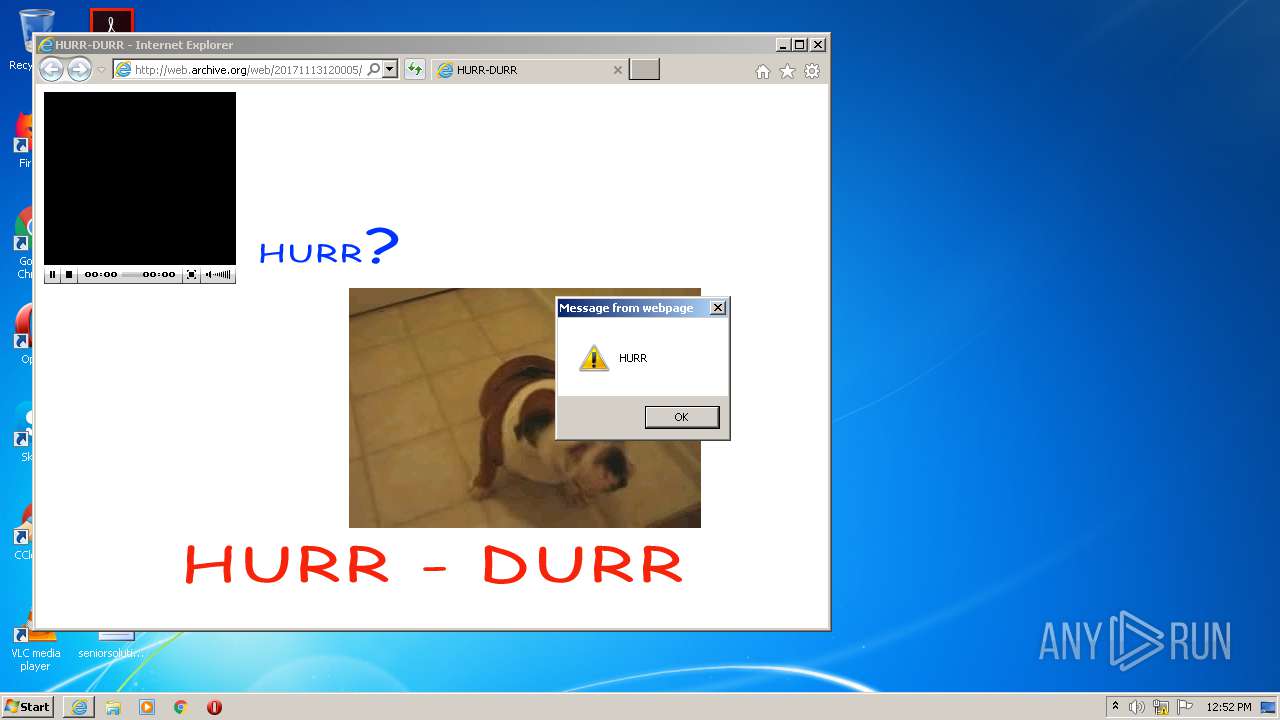The height and width of the screenshot is (720, 1280).
Task: Adjust the media player volume bars
Action: 223,274
